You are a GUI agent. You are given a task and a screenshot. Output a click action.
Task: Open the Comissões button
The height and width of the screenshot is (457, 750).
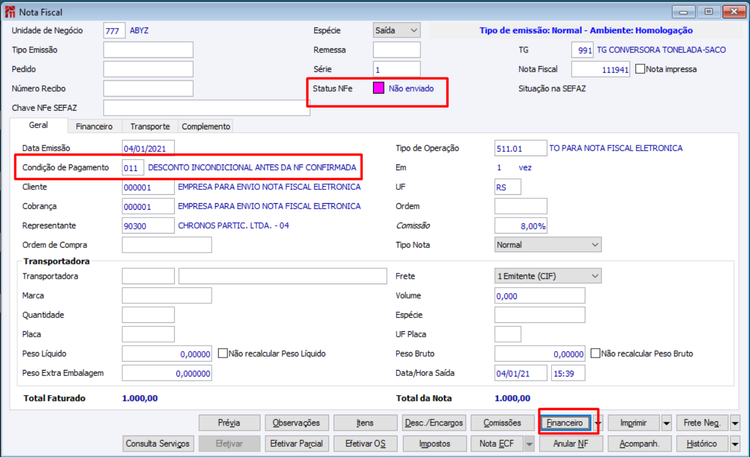(502, 423)
